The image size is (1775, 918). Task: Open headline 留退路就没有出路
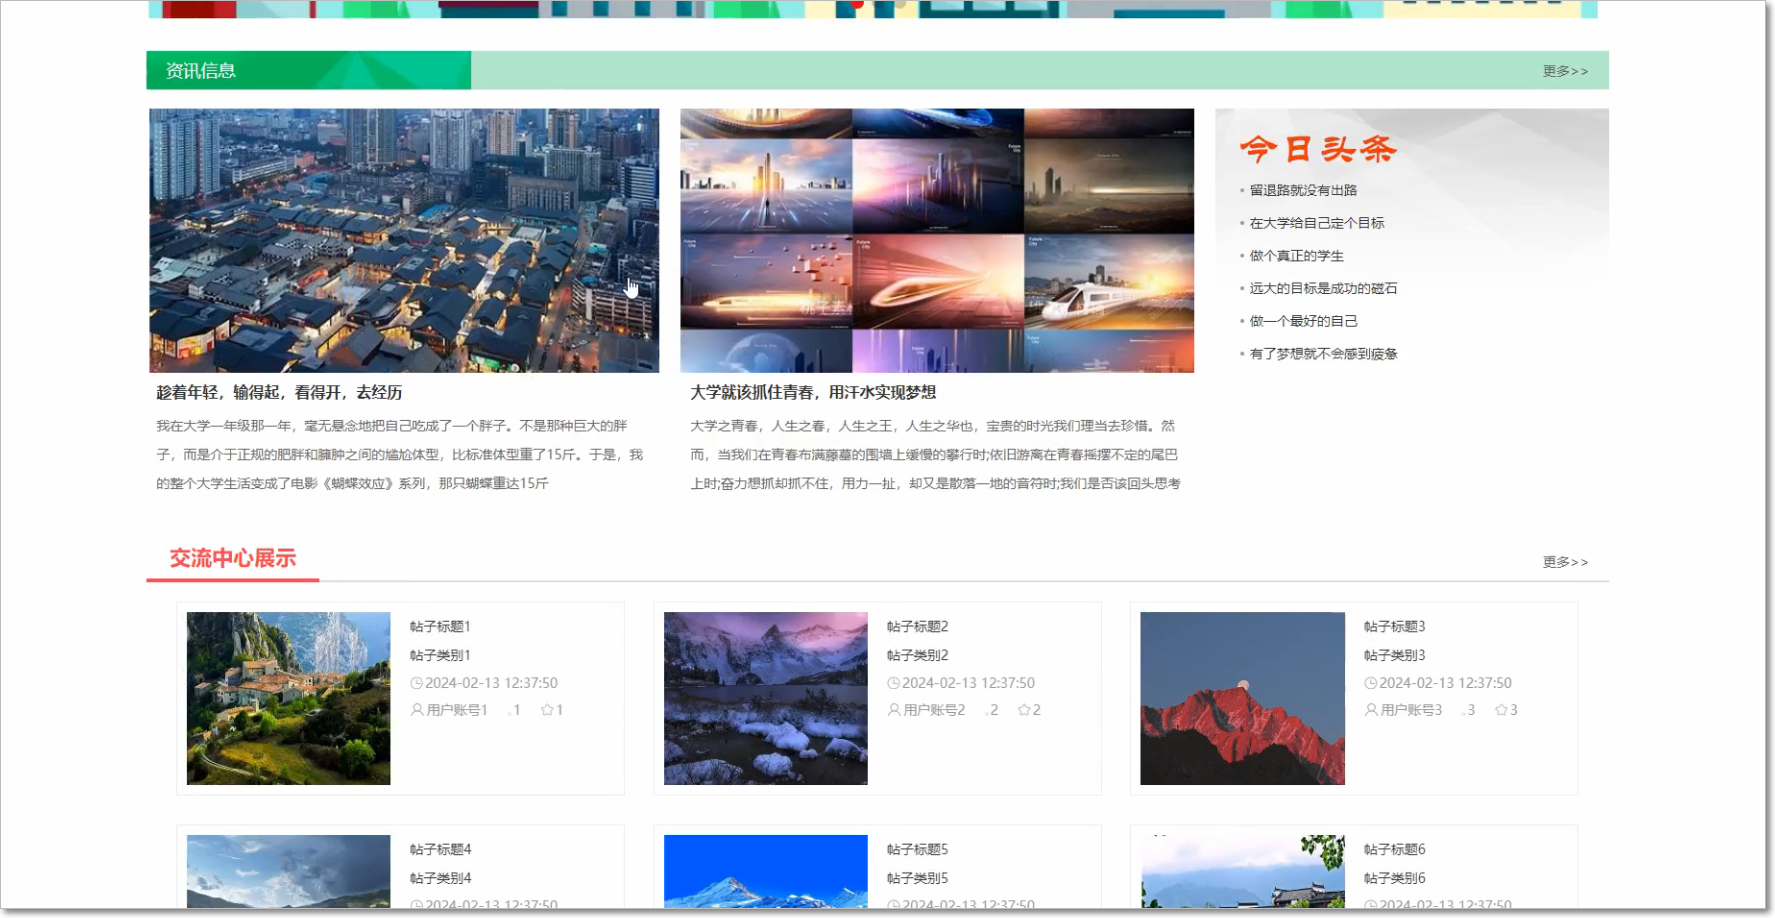click(x=1303, y=190)
